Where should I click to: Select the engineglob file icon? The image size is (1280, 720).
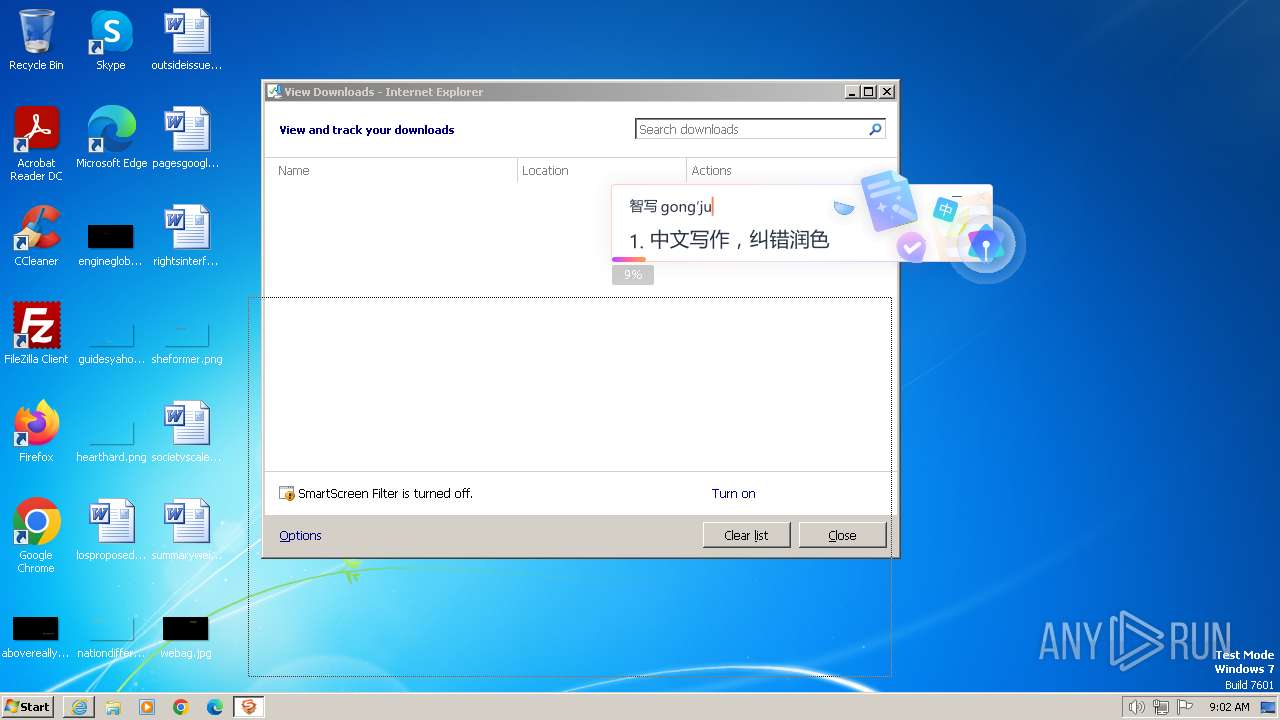tap(111, 245)
